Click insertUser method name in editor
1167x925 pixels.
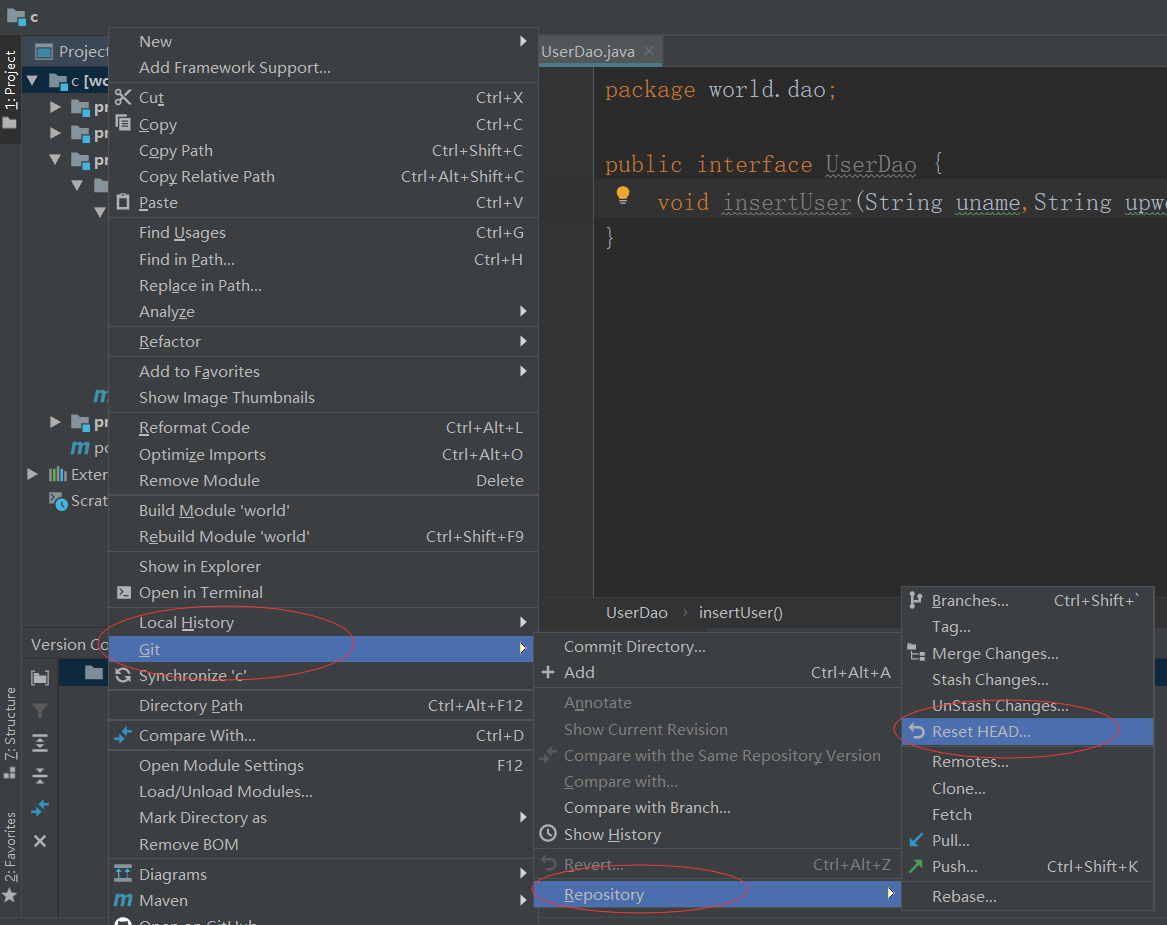pos(787,202)
